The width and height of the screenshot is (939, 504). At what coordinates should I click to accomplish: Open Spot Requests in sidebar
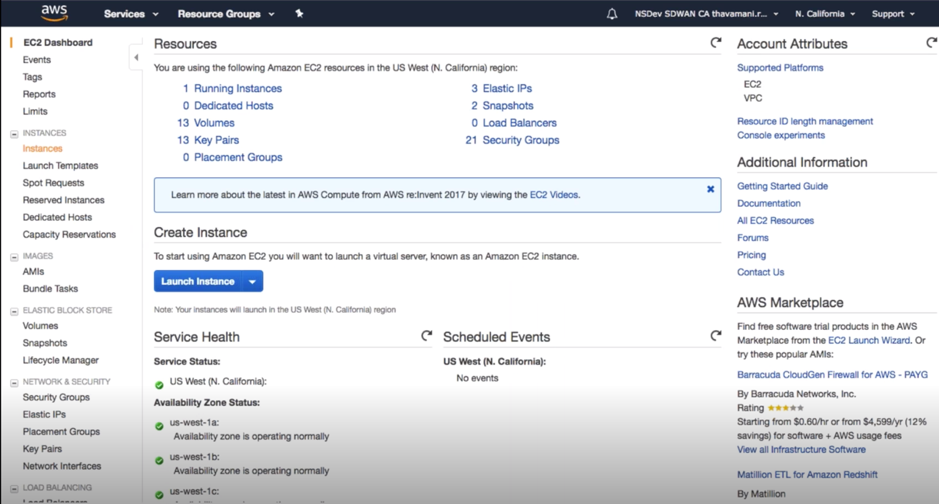coord(53,183)
